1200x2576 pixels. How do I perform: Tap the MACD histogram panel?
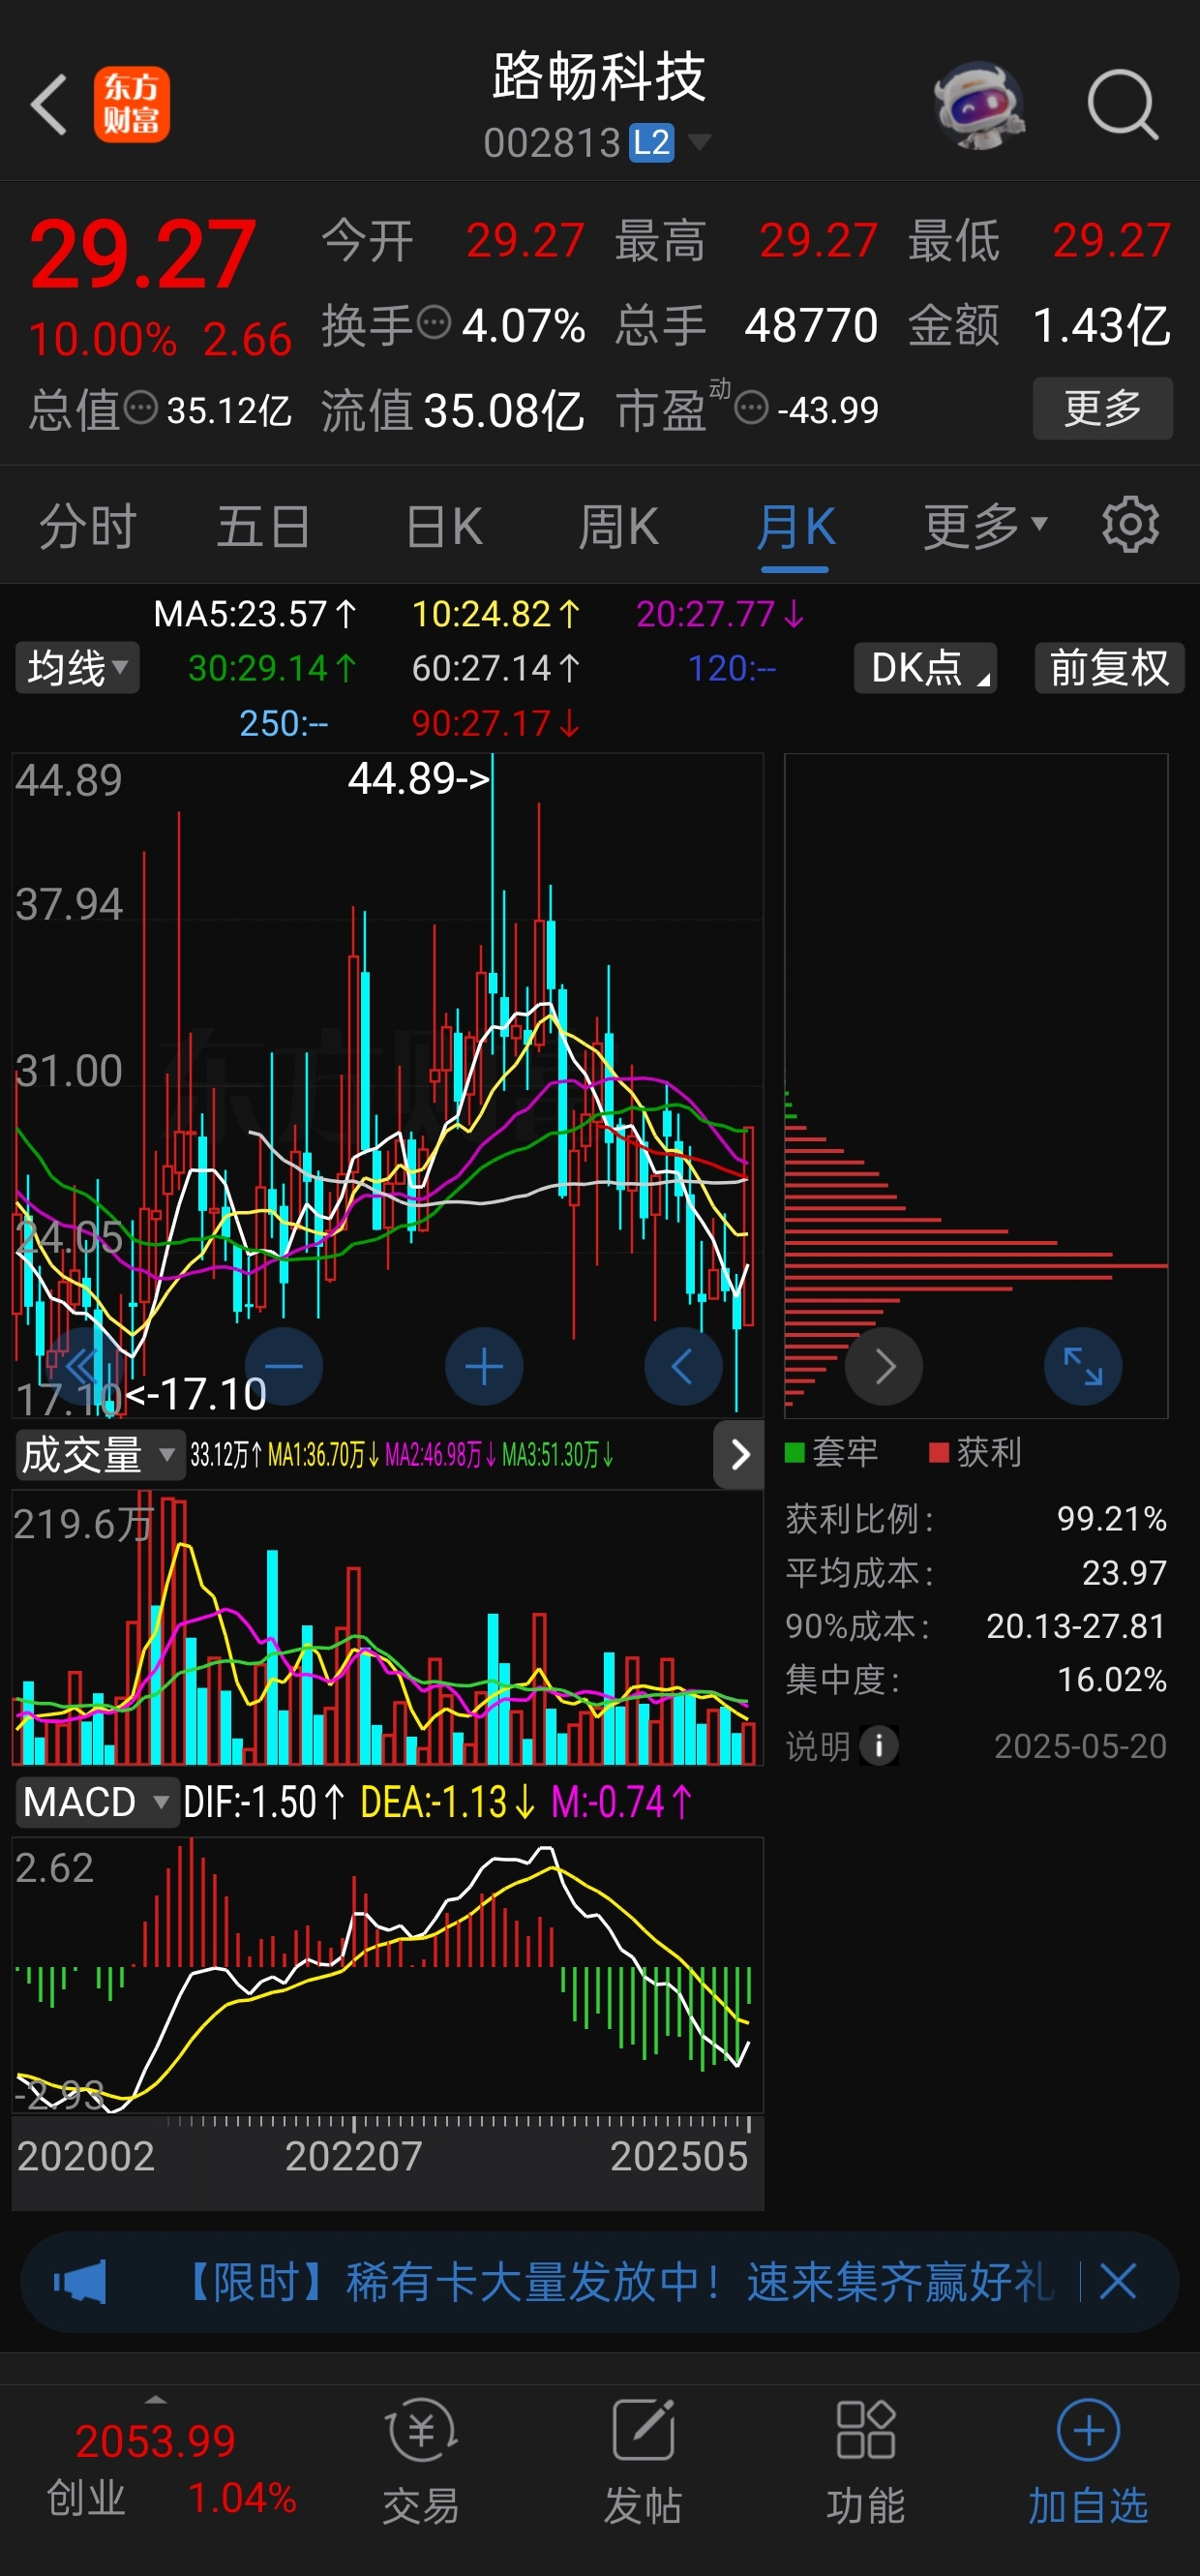(x=388, y=1975)
